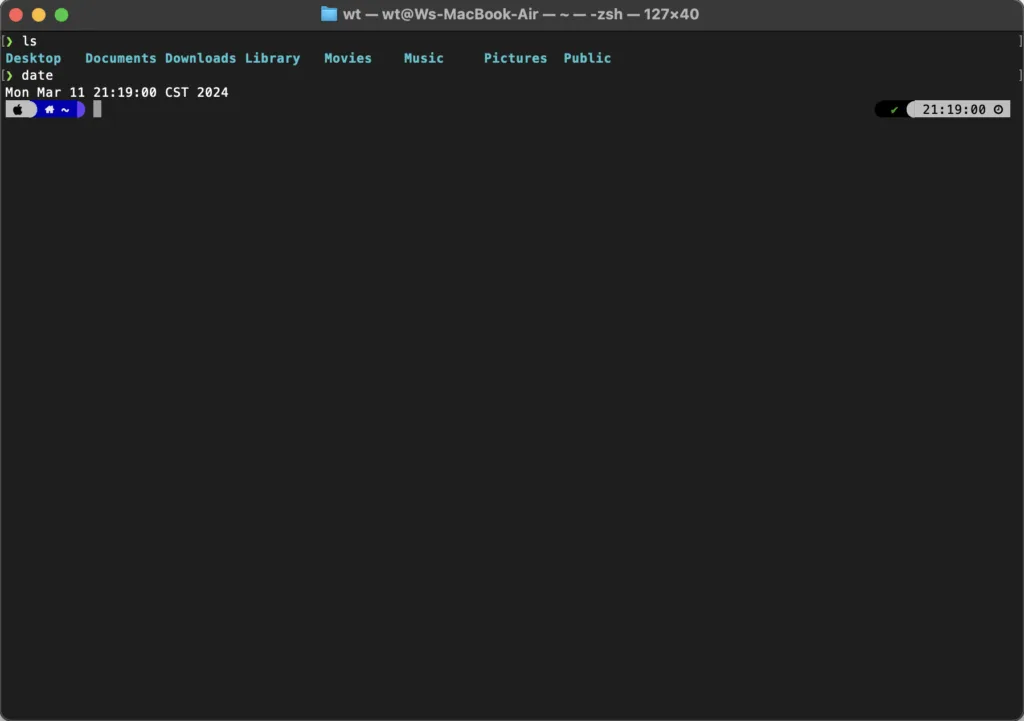Place cursor at the gray block cursor
The height and width of the screenshot is (721, 1024).
[97, 110]
